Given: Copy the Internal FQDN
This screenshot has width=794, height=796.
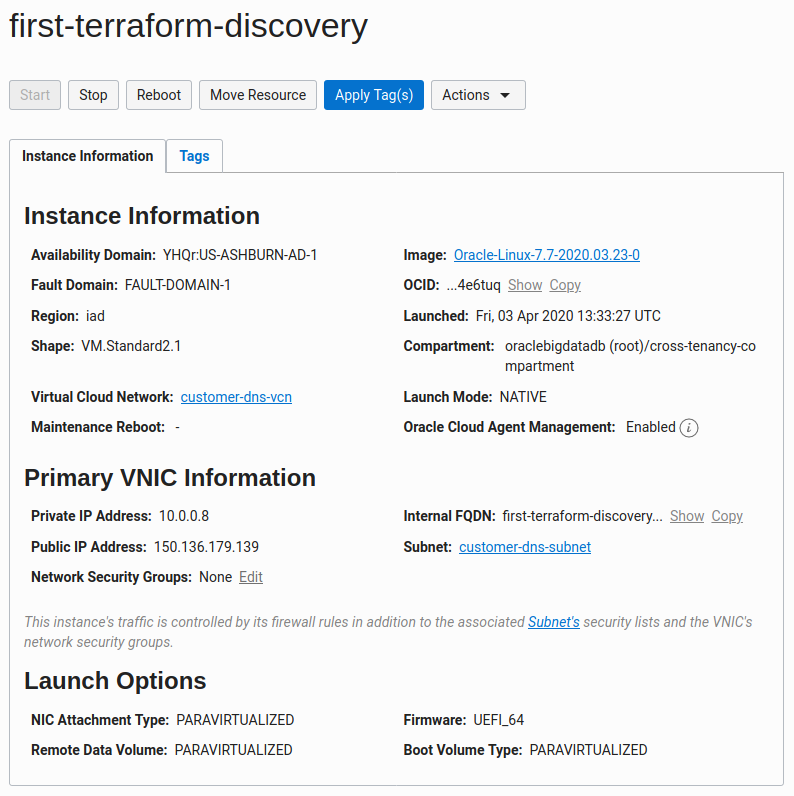Looking at the screenshot, I should pyautogui.click(x=727, y=516).
